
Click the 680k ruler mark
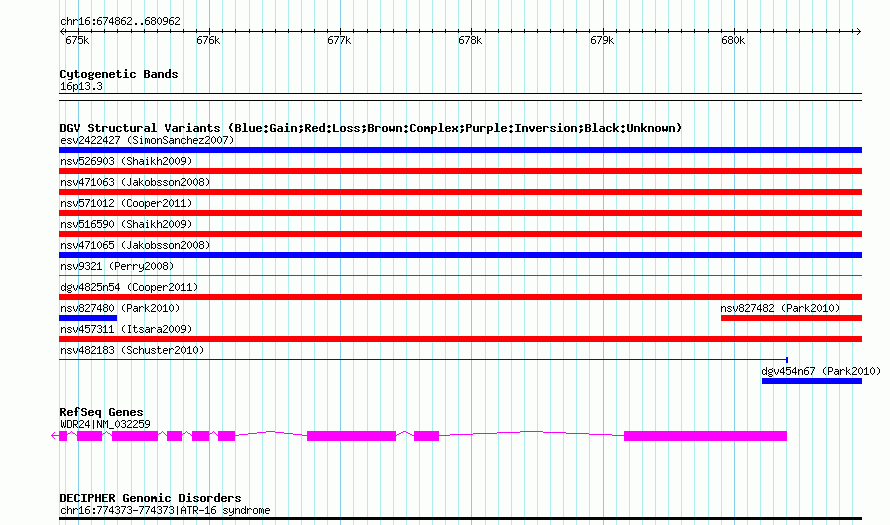[733, 40]
